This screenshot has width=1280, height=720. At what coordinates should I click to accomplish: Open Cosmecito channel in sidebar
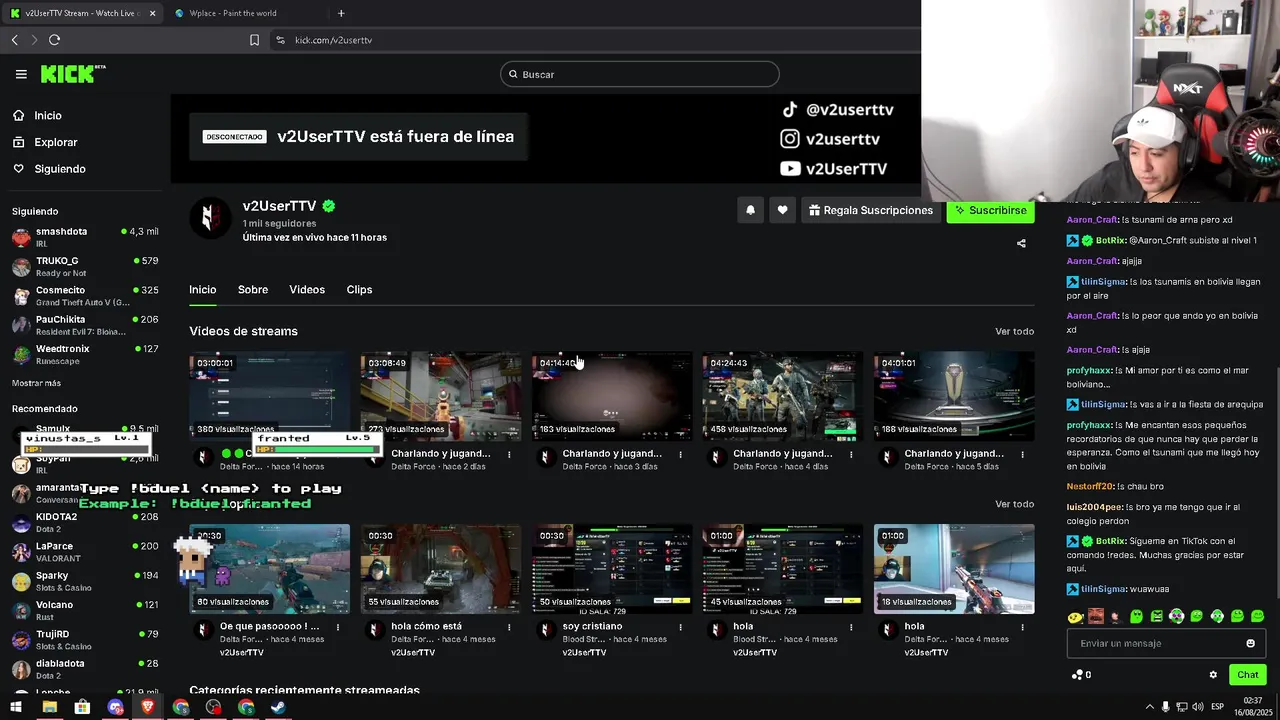pos(85,296)
